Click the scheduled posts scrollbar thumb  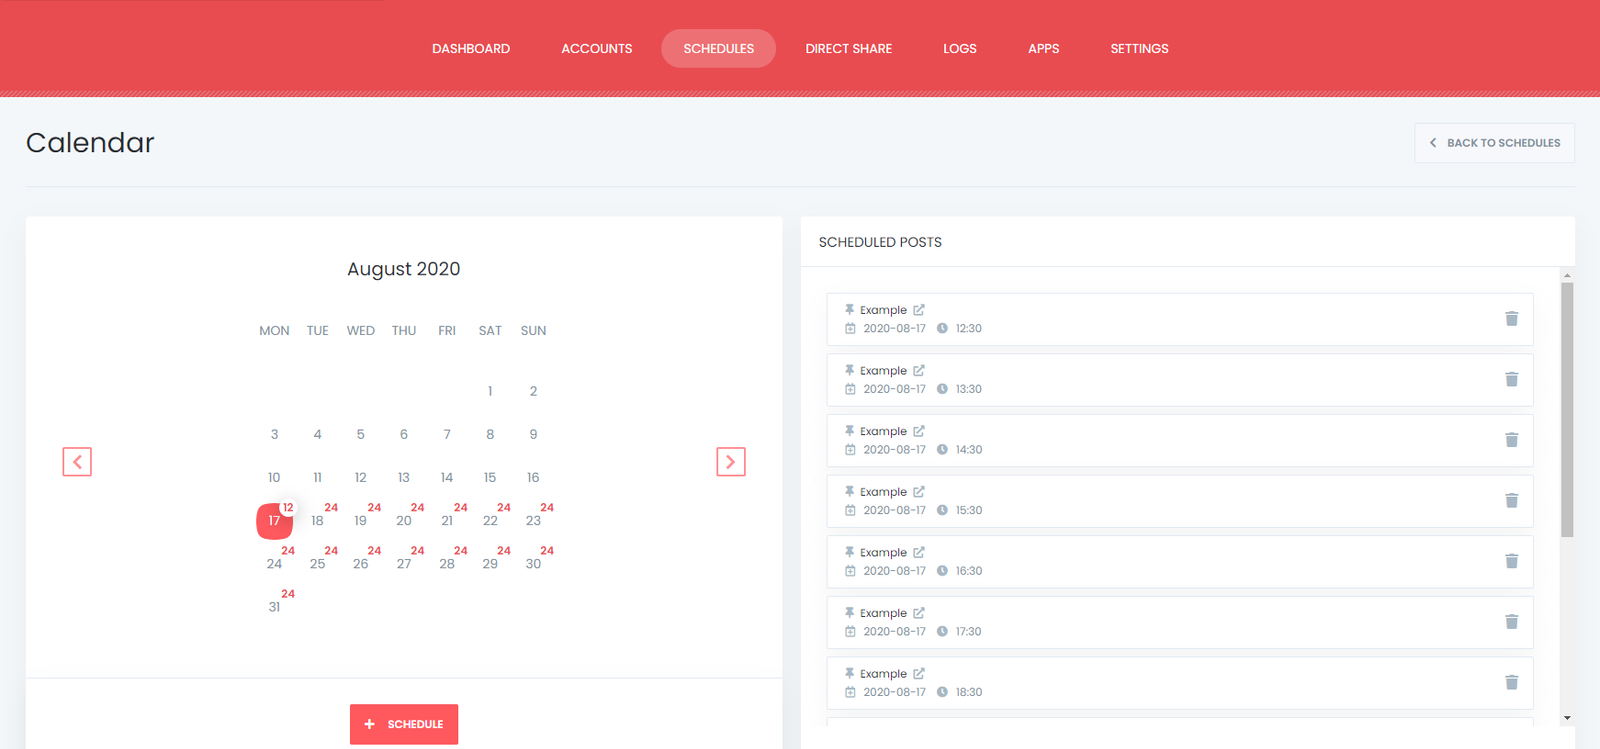click(1567, 410)
